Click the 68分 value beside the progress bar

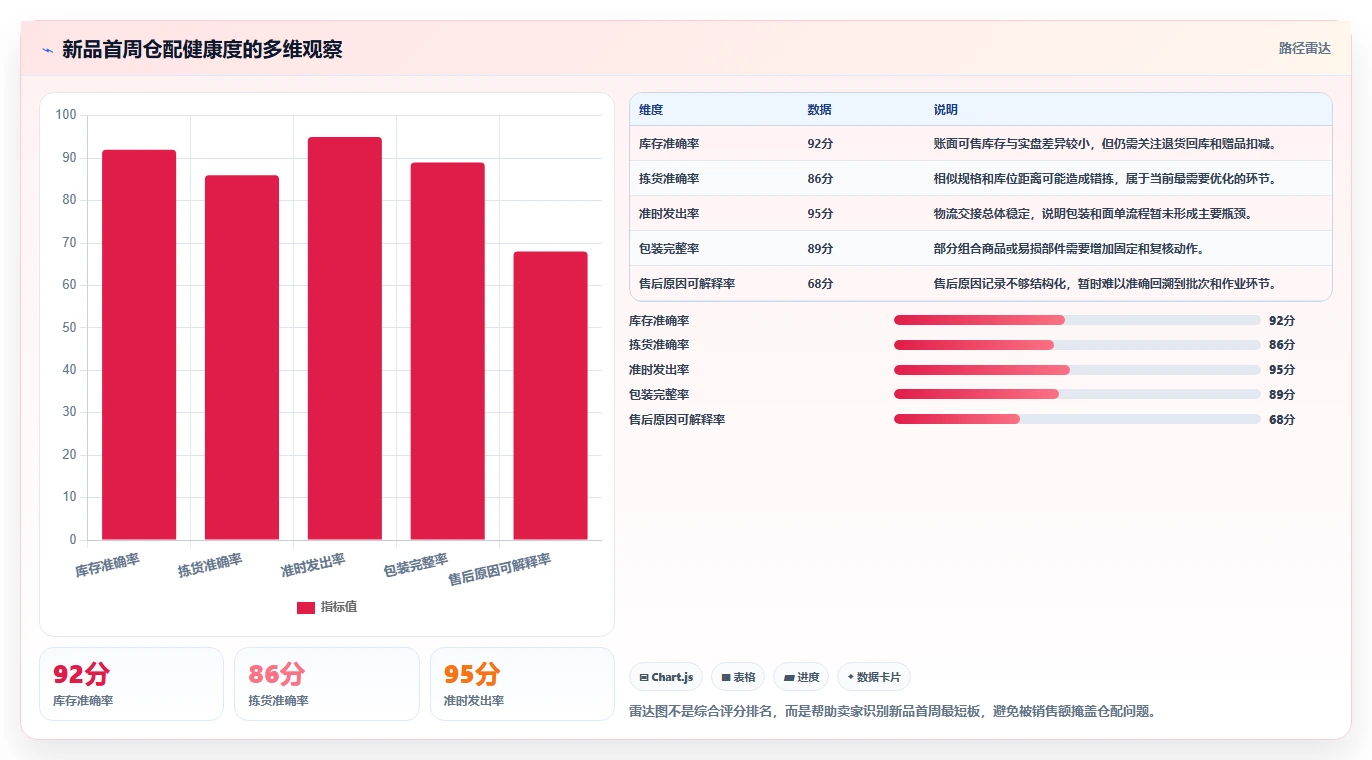[x=1282, y=420]
